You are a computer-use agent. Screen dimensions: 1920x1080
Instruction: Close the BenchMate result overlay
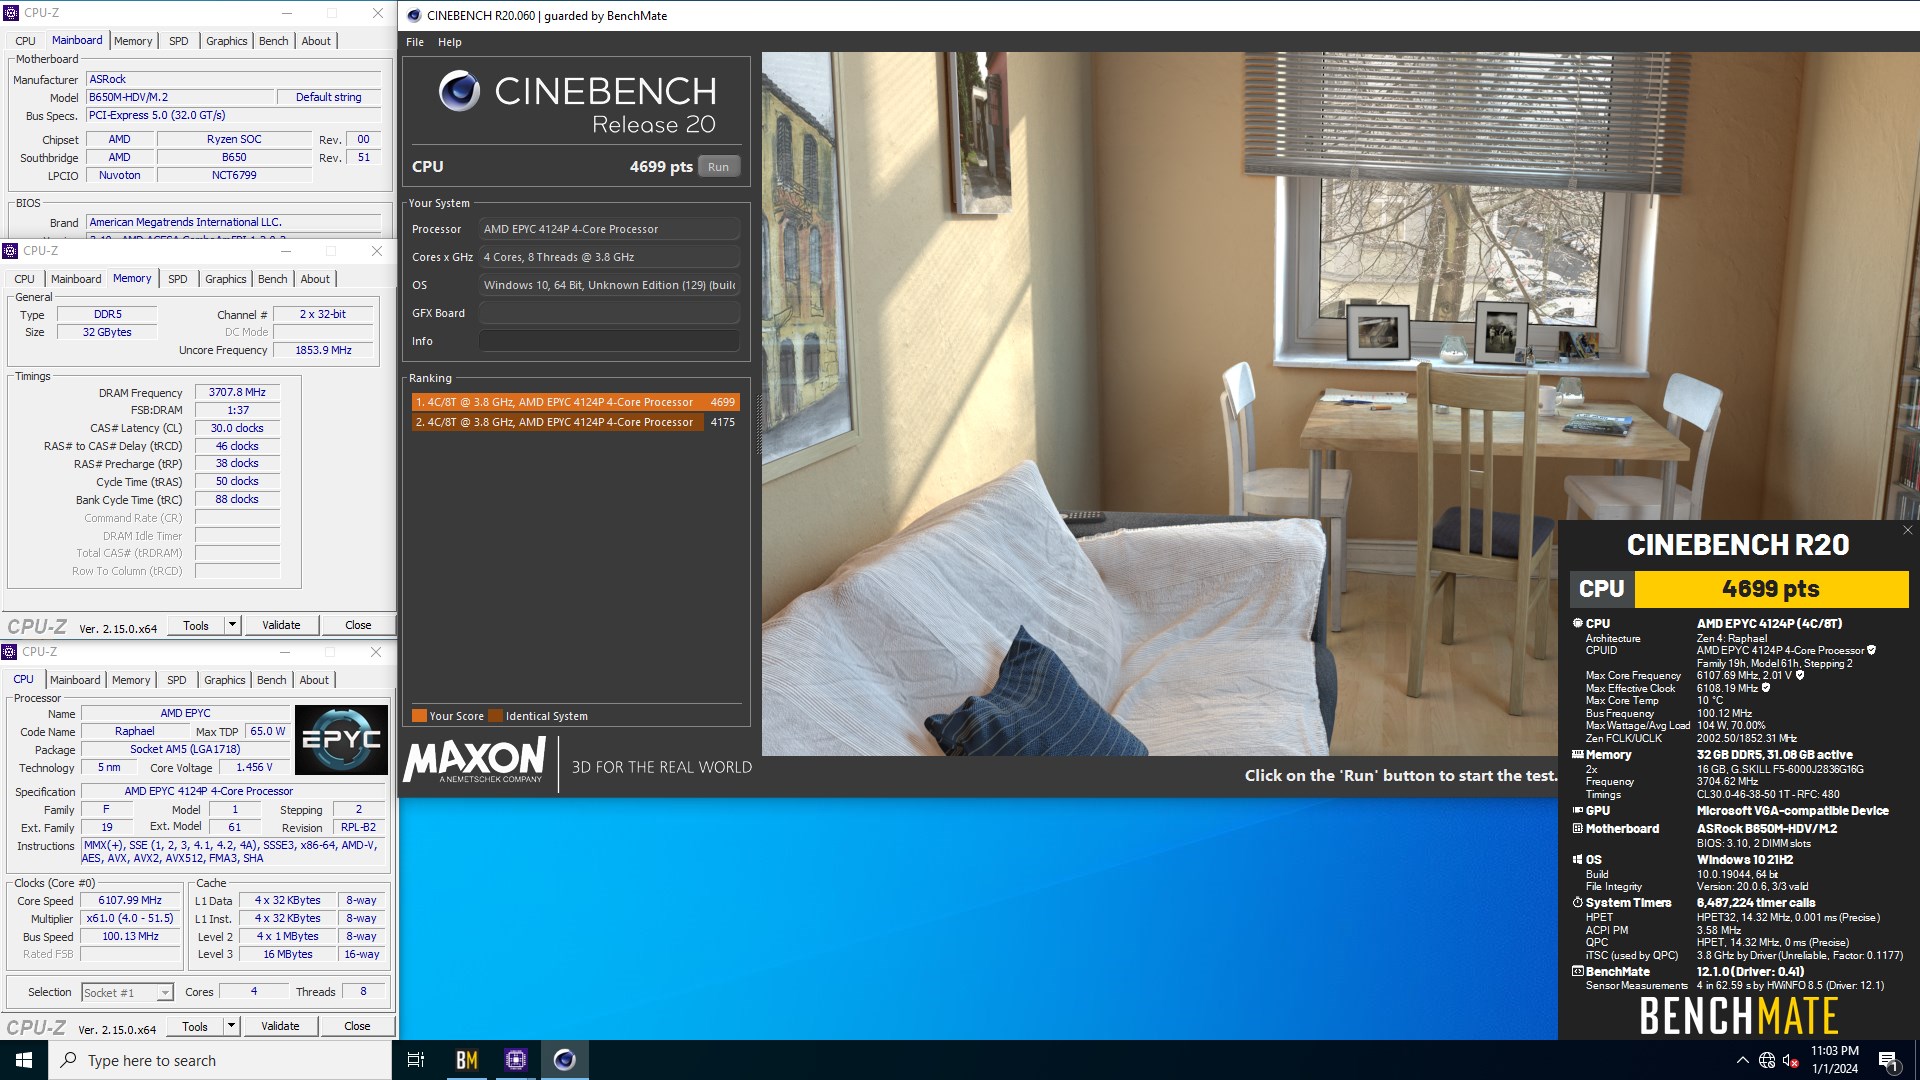click(x=1907, y=530)
